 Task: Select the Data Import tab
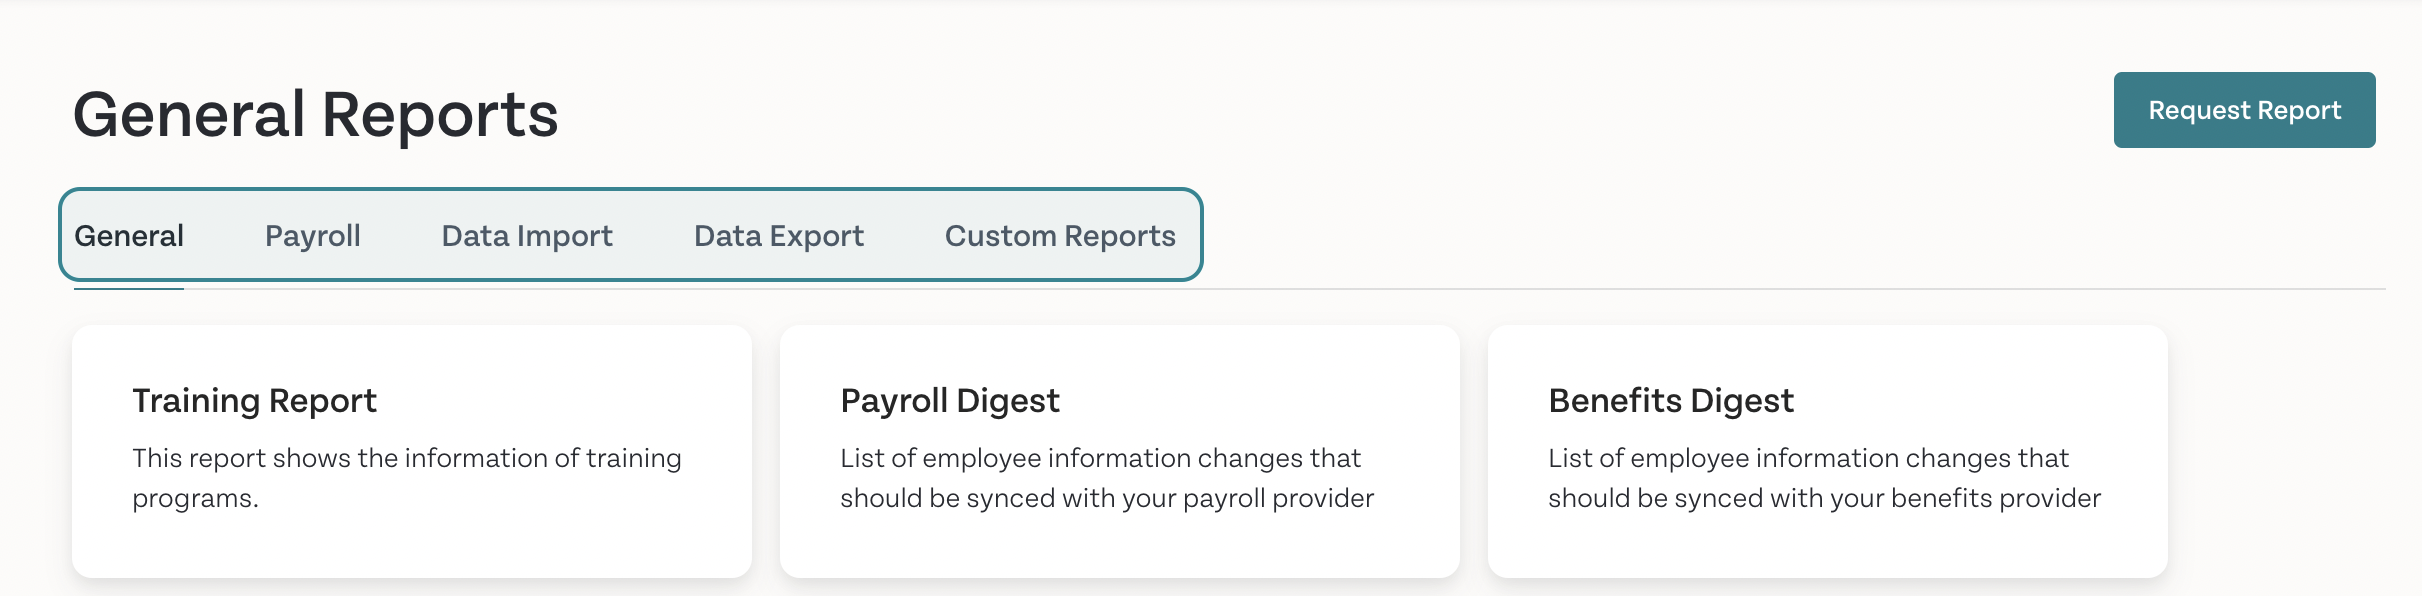(527, 236)
